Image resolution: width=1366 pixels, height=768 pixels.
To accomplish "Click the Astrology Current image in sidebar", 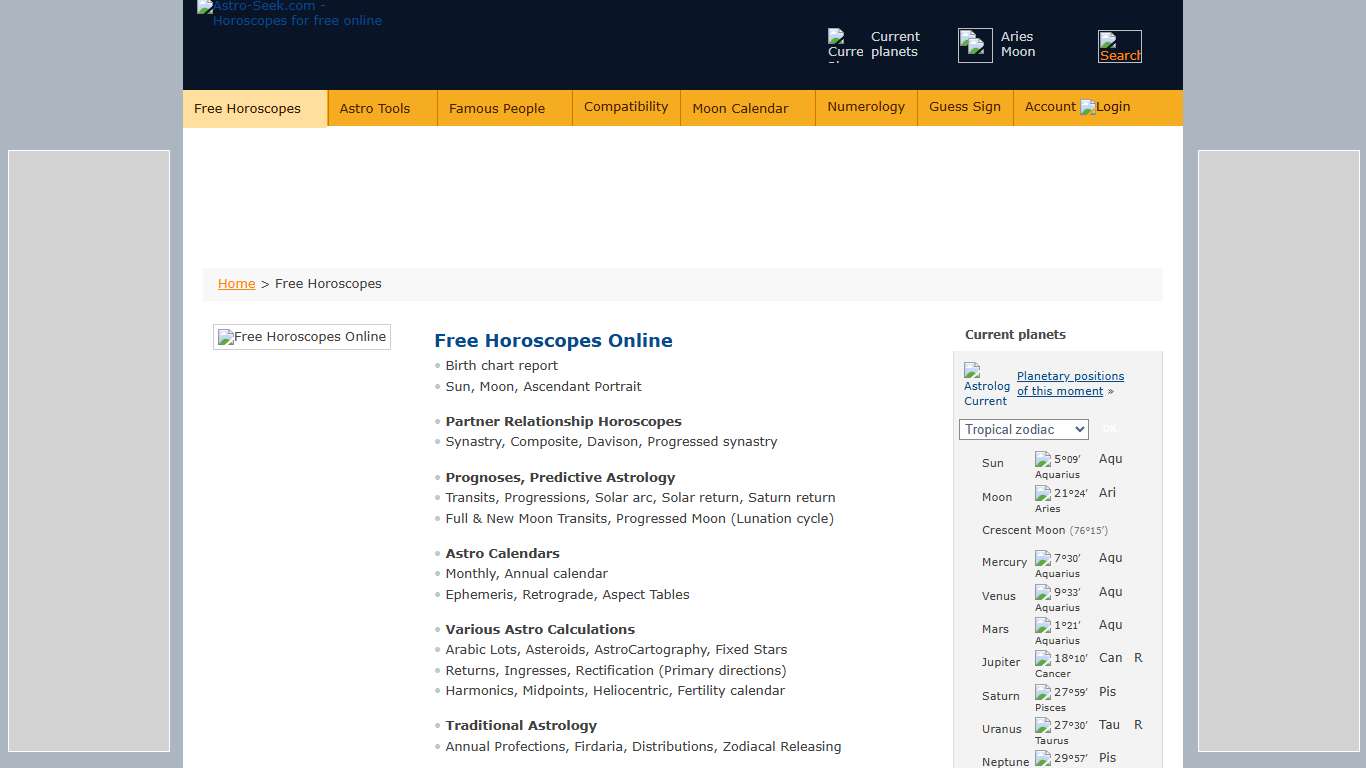I will click(x=986, y=385).
